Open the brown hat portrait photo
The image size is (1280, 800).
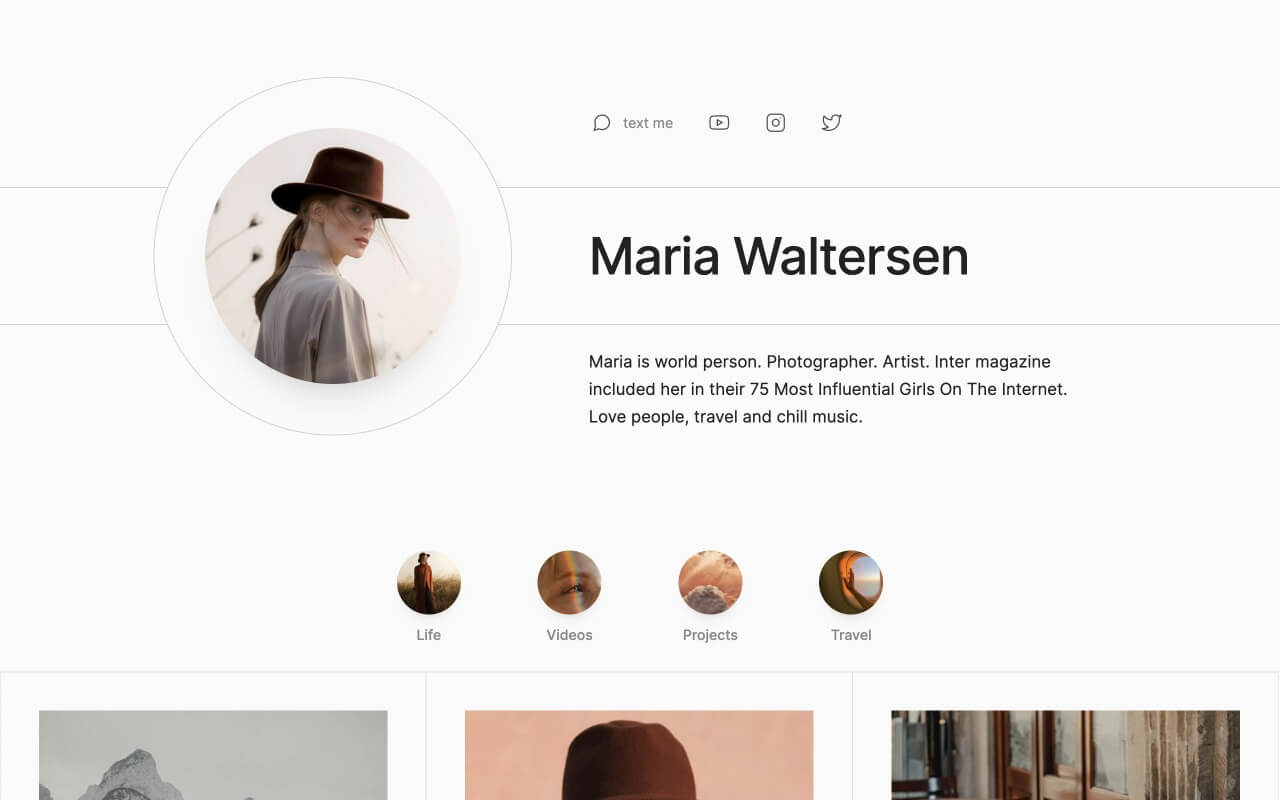tap(639, 760)
